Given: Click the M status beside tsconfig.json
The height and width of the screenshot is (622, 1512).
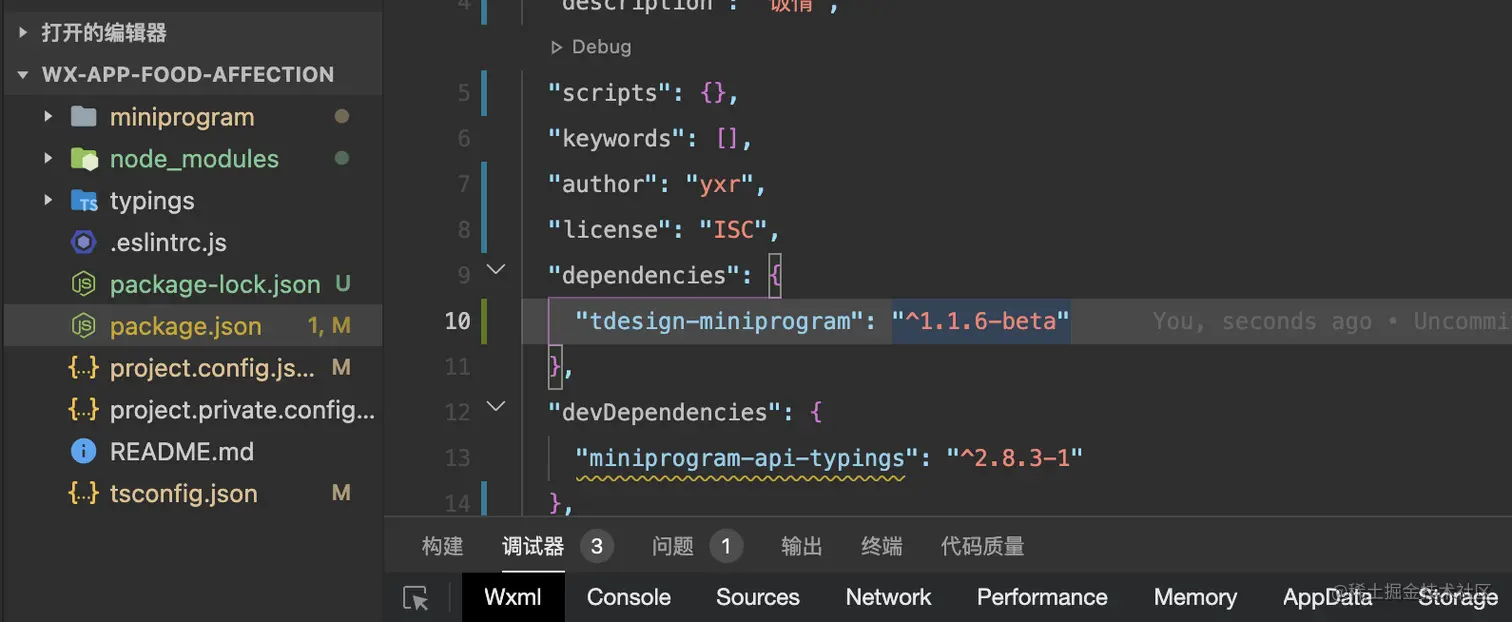Looking at the screenshot, I should [341, 493].
